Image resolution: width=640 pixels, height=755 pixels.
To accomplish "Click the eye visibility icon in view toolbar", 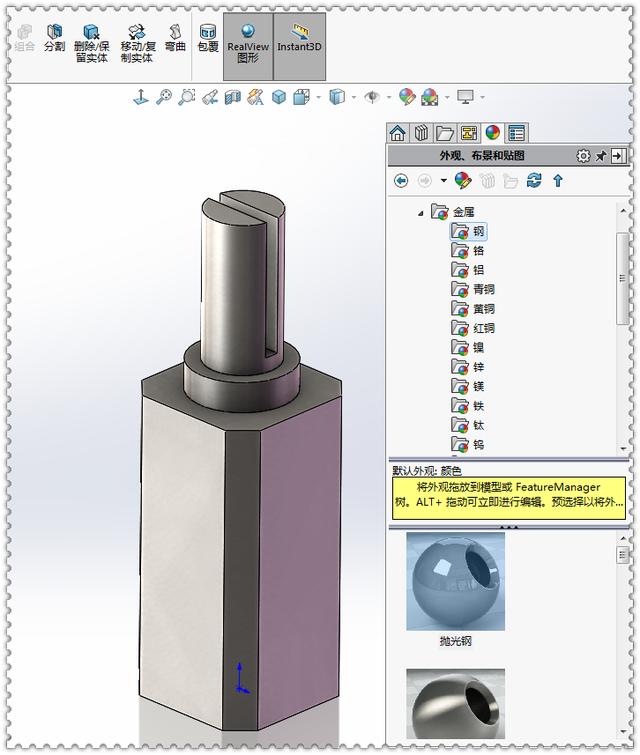I will click(372, 97).
